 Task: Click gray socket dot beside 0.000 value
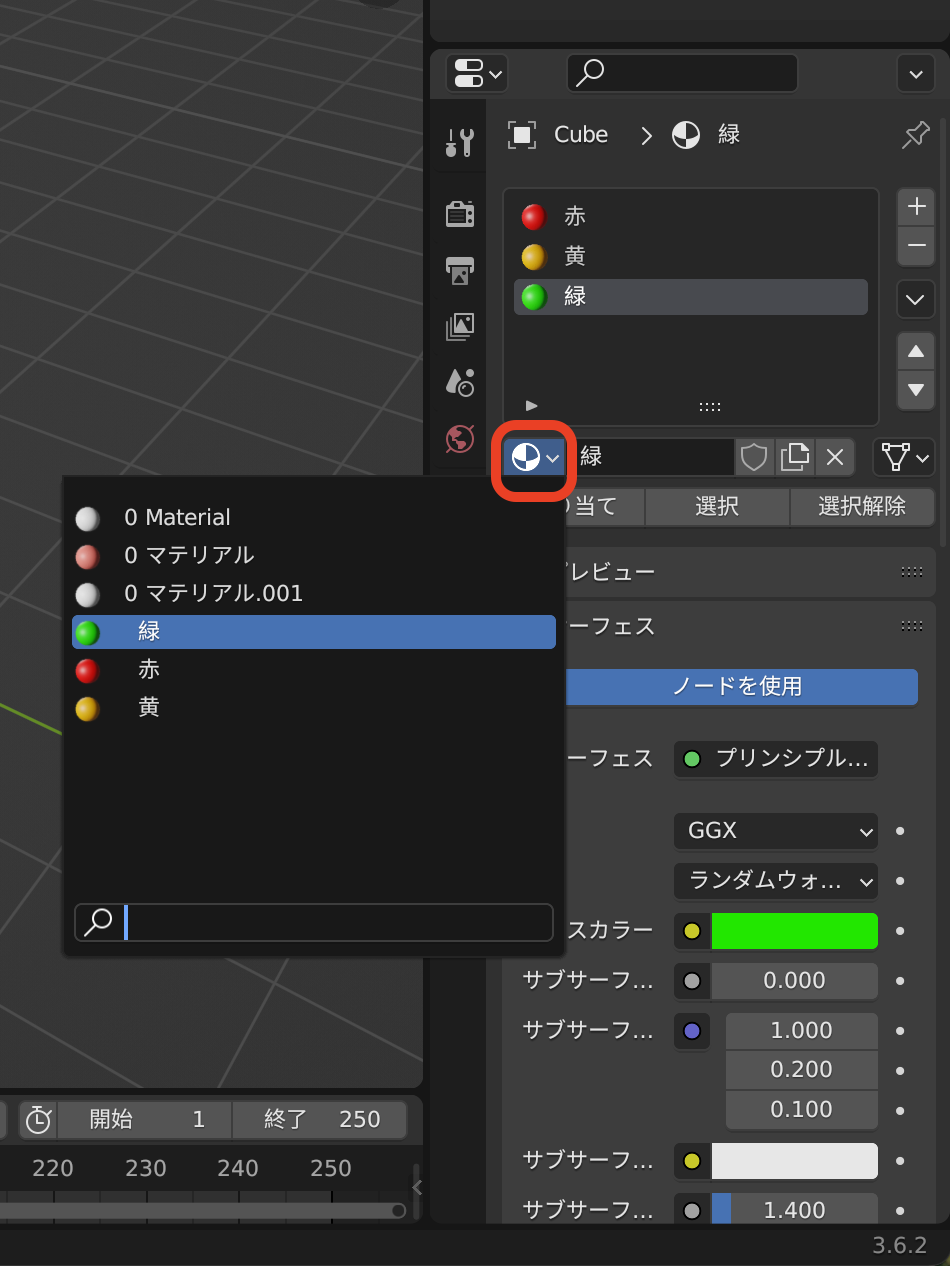(x=692, y=981)
